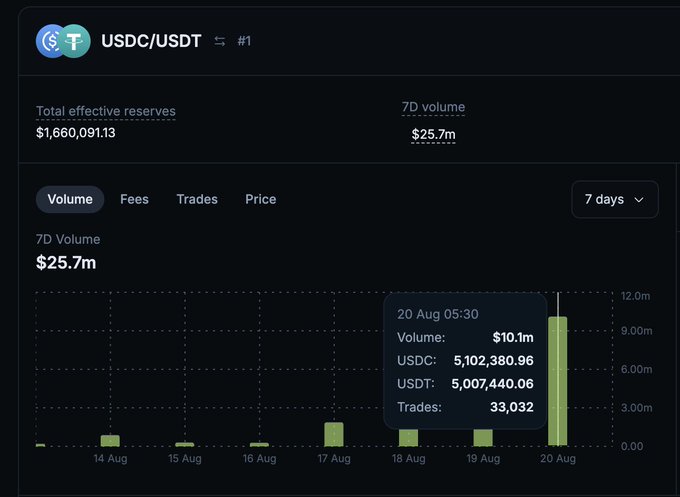680x497 pixels.
Task: Click the bold $25.7m chart total
Action: click(66, 263)
